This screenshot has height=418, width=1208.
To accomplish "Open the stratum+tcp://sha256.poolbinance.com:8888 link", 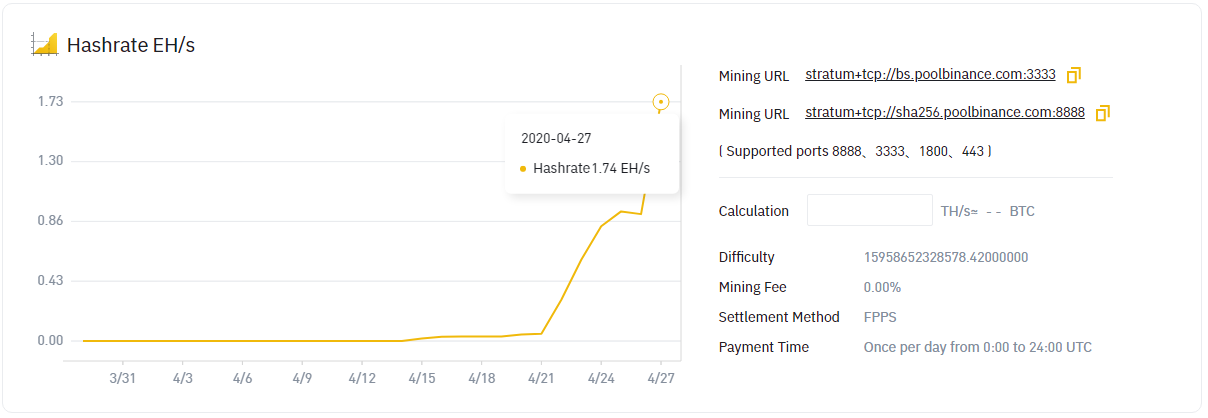I will 944,113.
